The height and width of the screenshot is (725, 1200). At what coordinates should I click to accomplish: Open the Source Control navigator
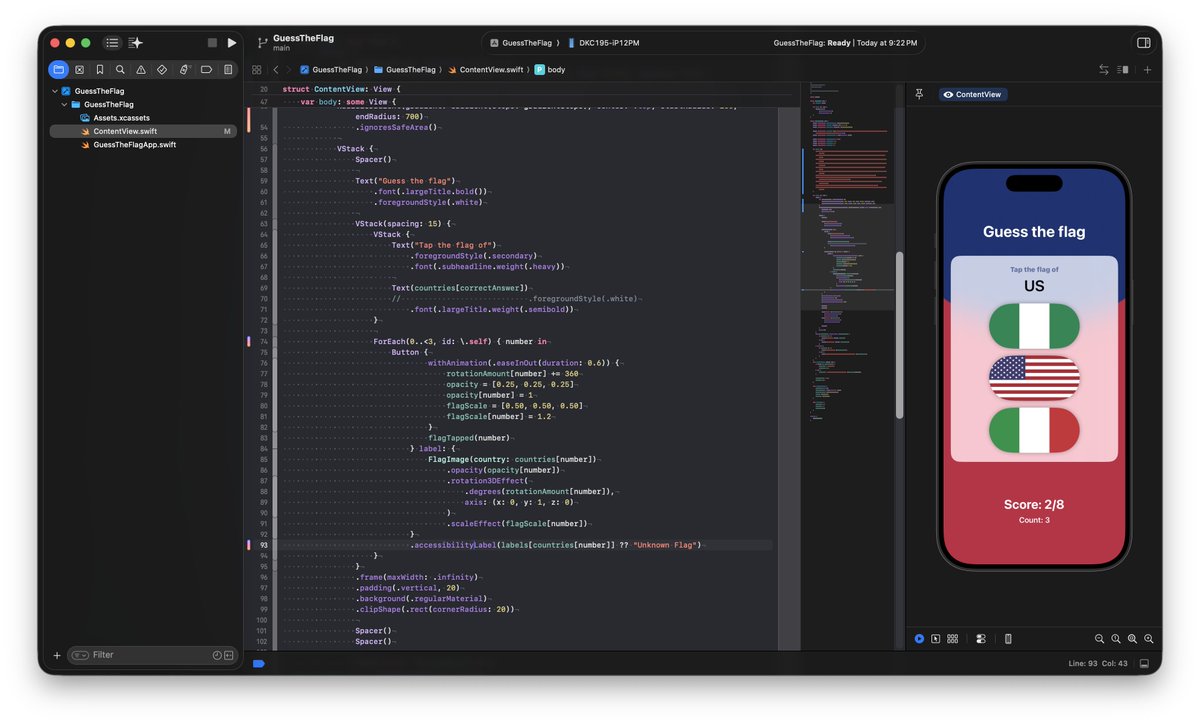(x=79, y=70)
